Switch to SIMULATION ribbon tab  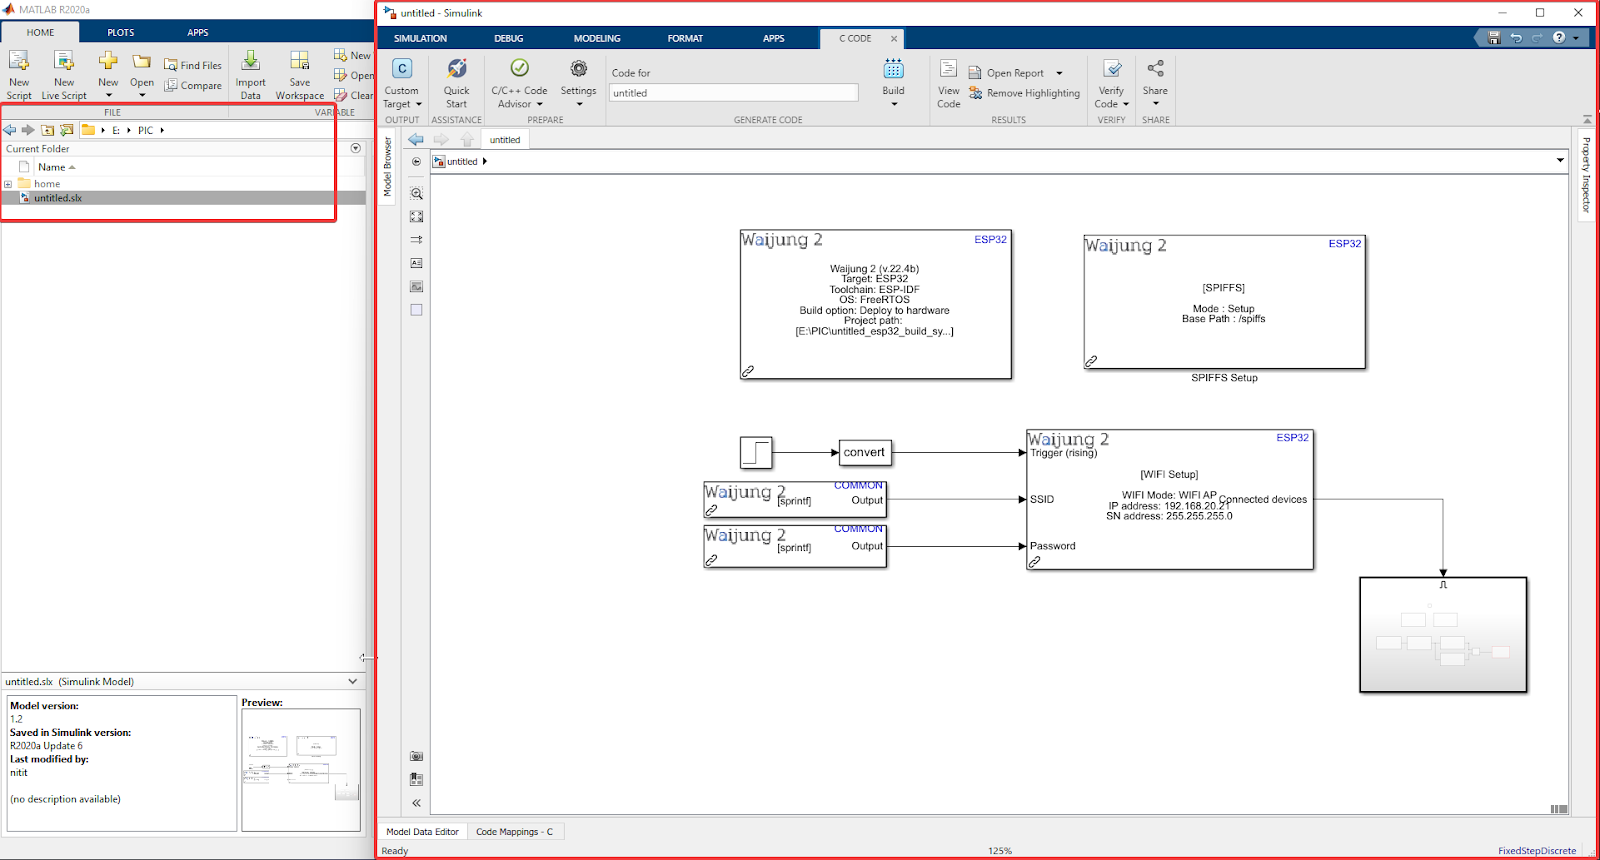(x=420, y=38)
